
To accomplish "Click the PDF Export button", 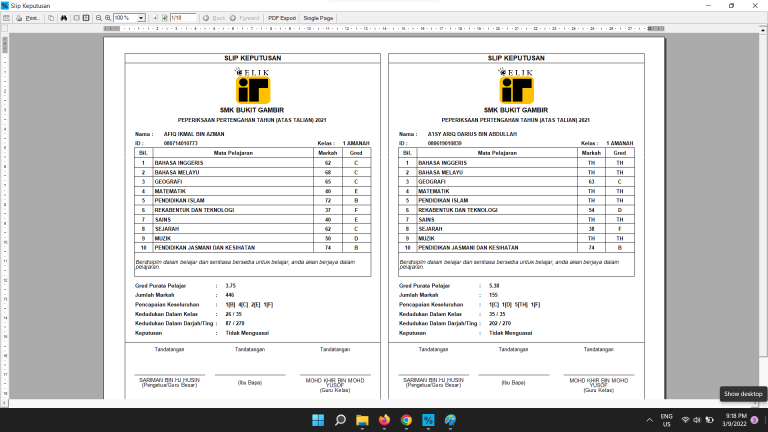I will tap(281, 18).
